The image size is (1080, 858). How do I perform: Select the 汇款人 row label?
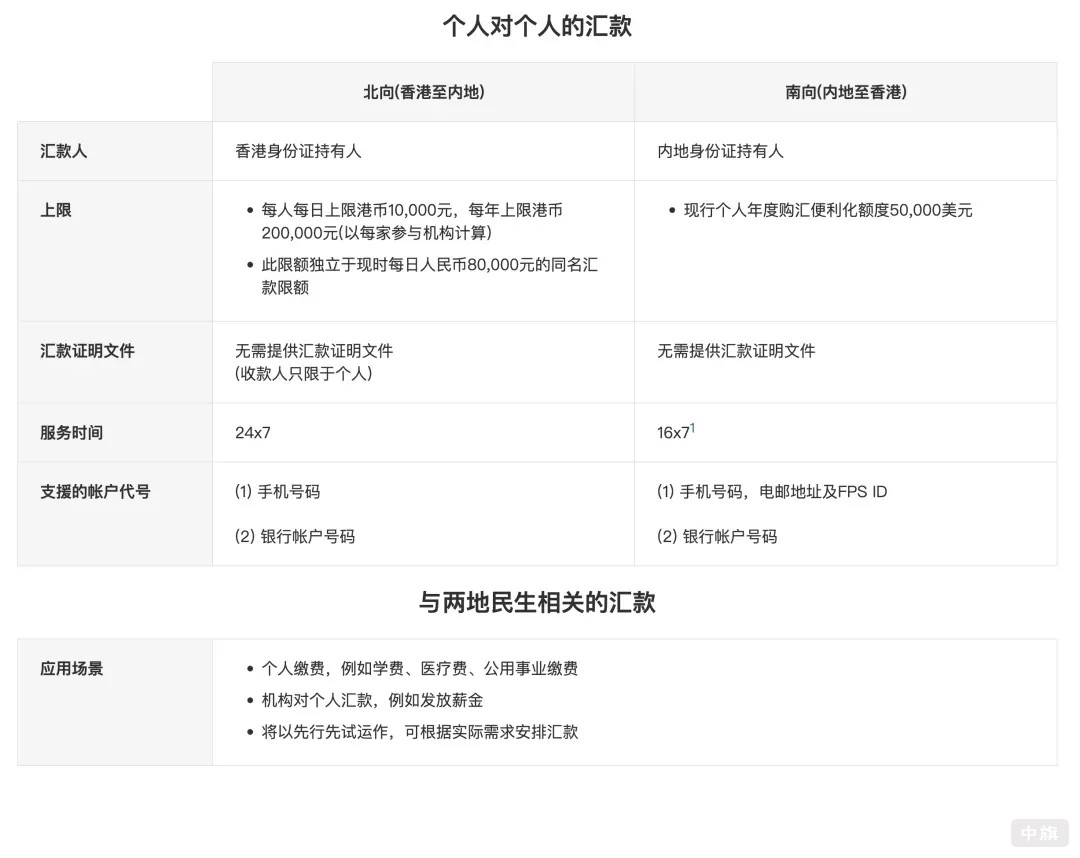[x=58, y=151]
